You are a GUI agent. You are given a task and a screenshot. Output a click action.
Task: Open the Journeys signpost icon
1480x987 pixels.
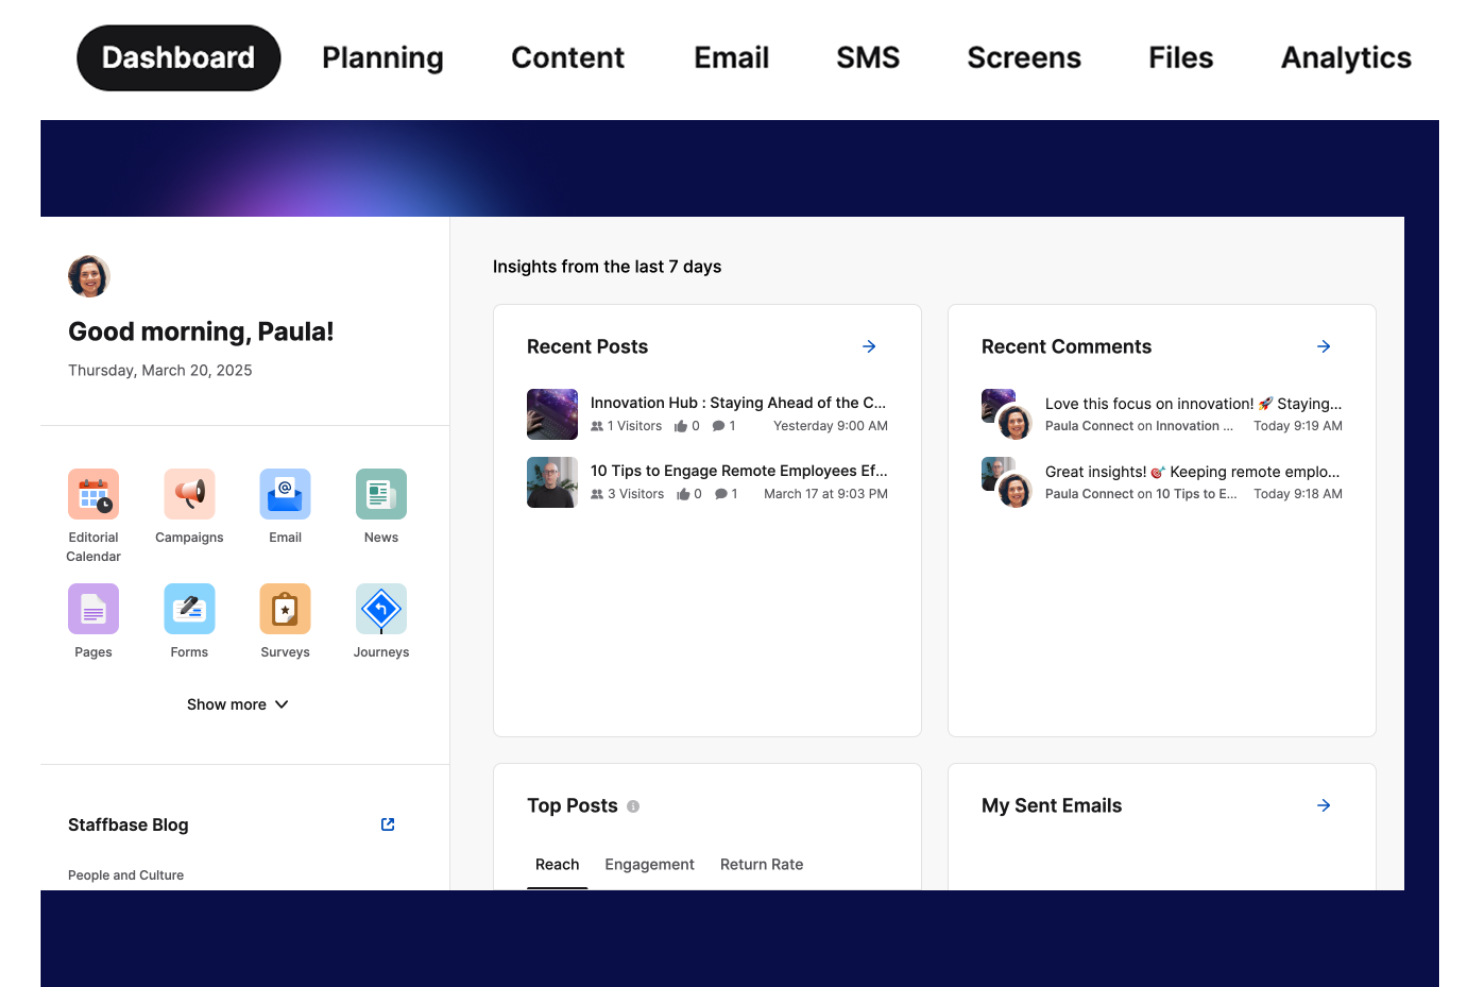click(x=381, y=609)
